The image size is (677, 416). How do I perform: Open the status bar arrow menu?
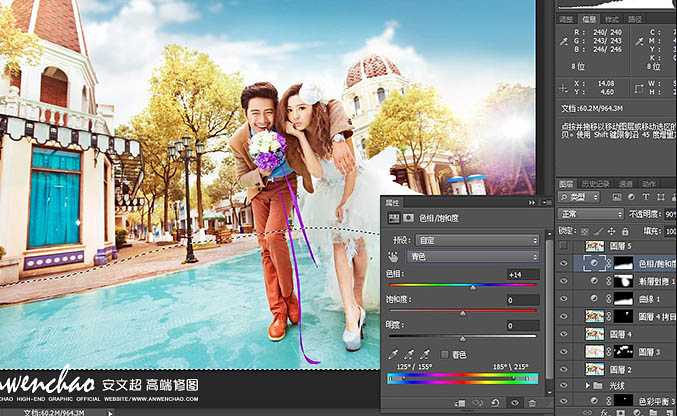pyautogui.click(x=110, y=413)
